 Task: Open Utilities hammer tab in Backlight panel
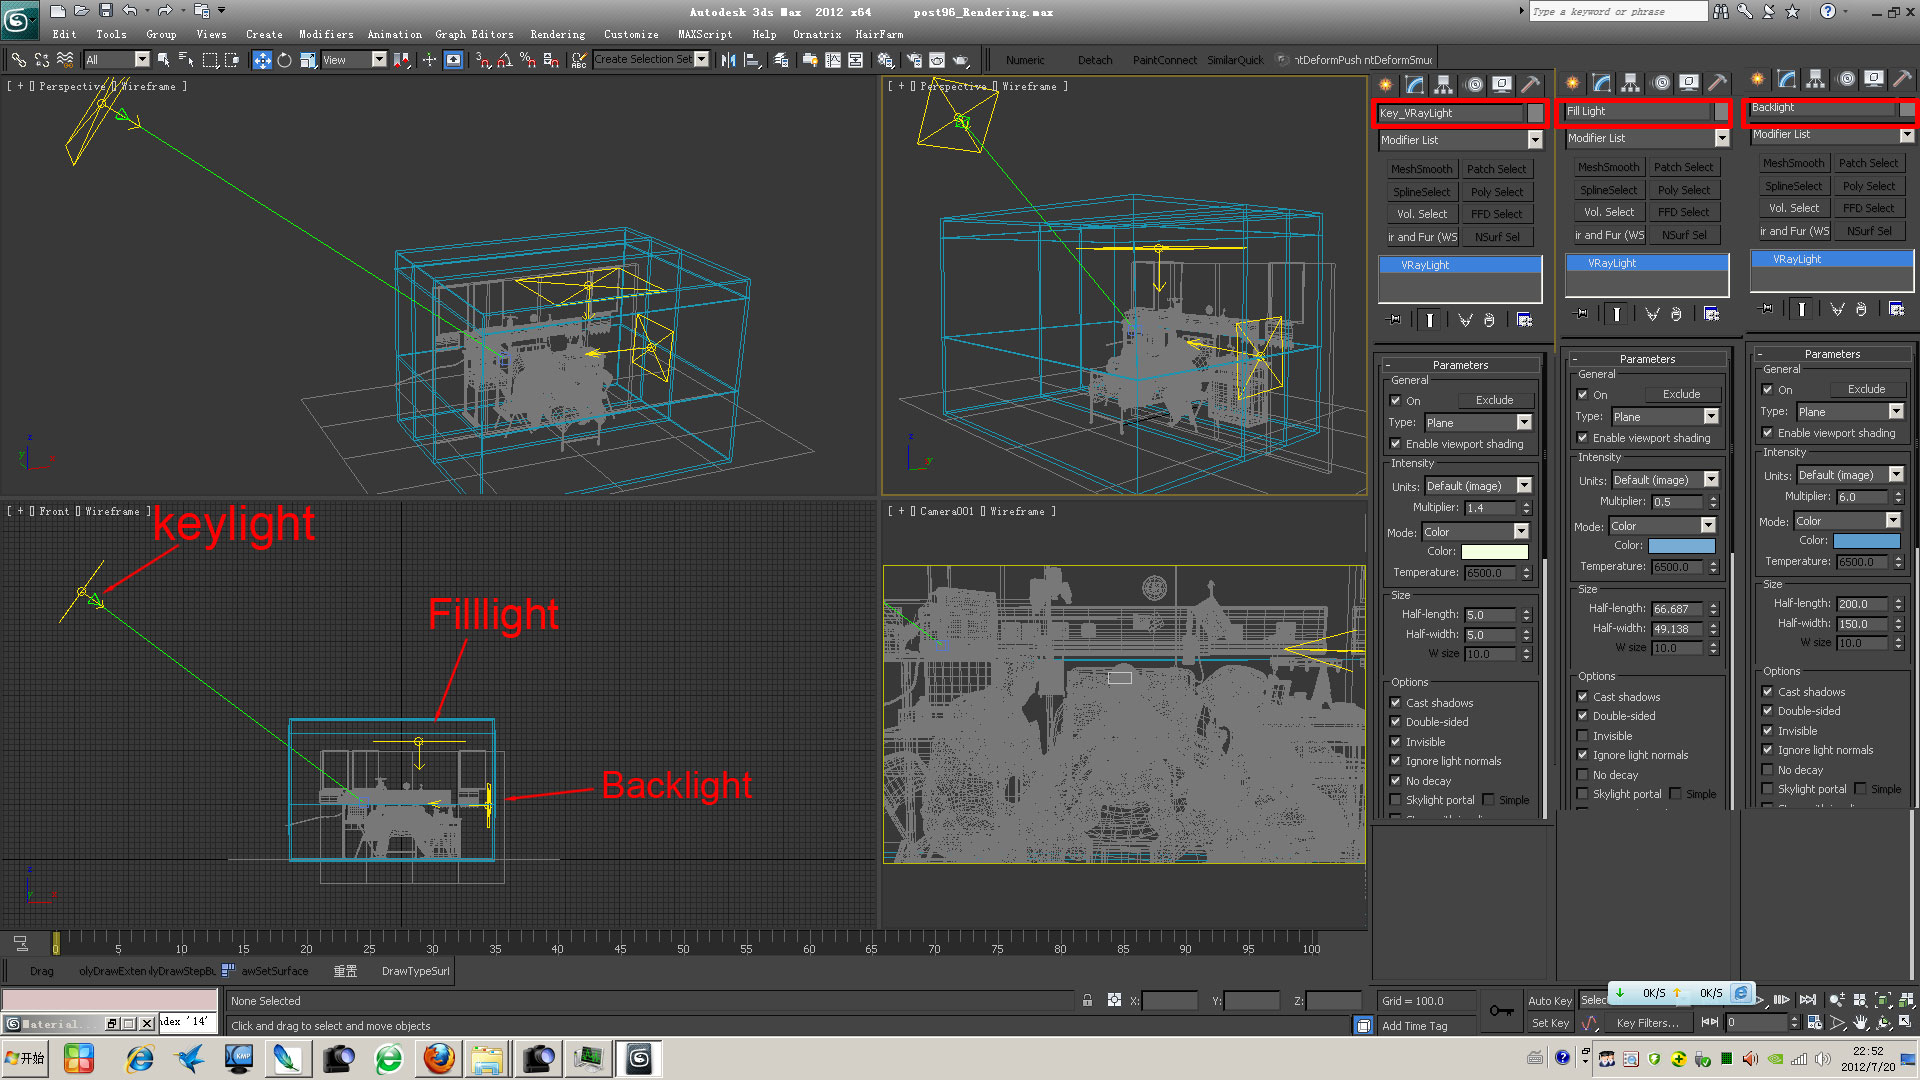[1903, 79]
